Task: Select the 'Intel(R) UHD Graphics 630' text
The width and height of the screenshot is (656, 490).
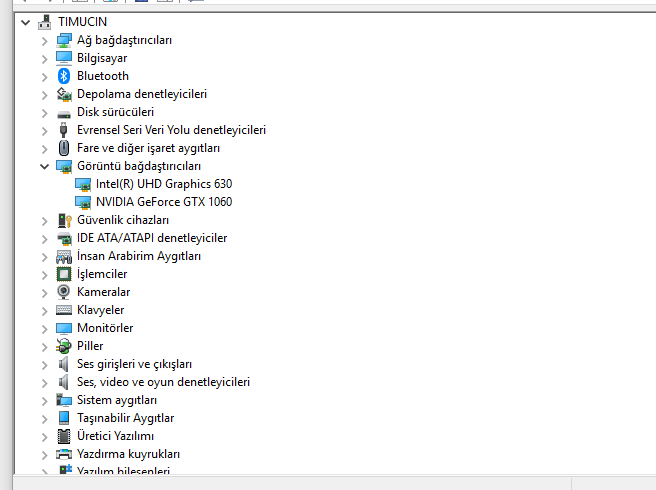Action: (164, 184)
